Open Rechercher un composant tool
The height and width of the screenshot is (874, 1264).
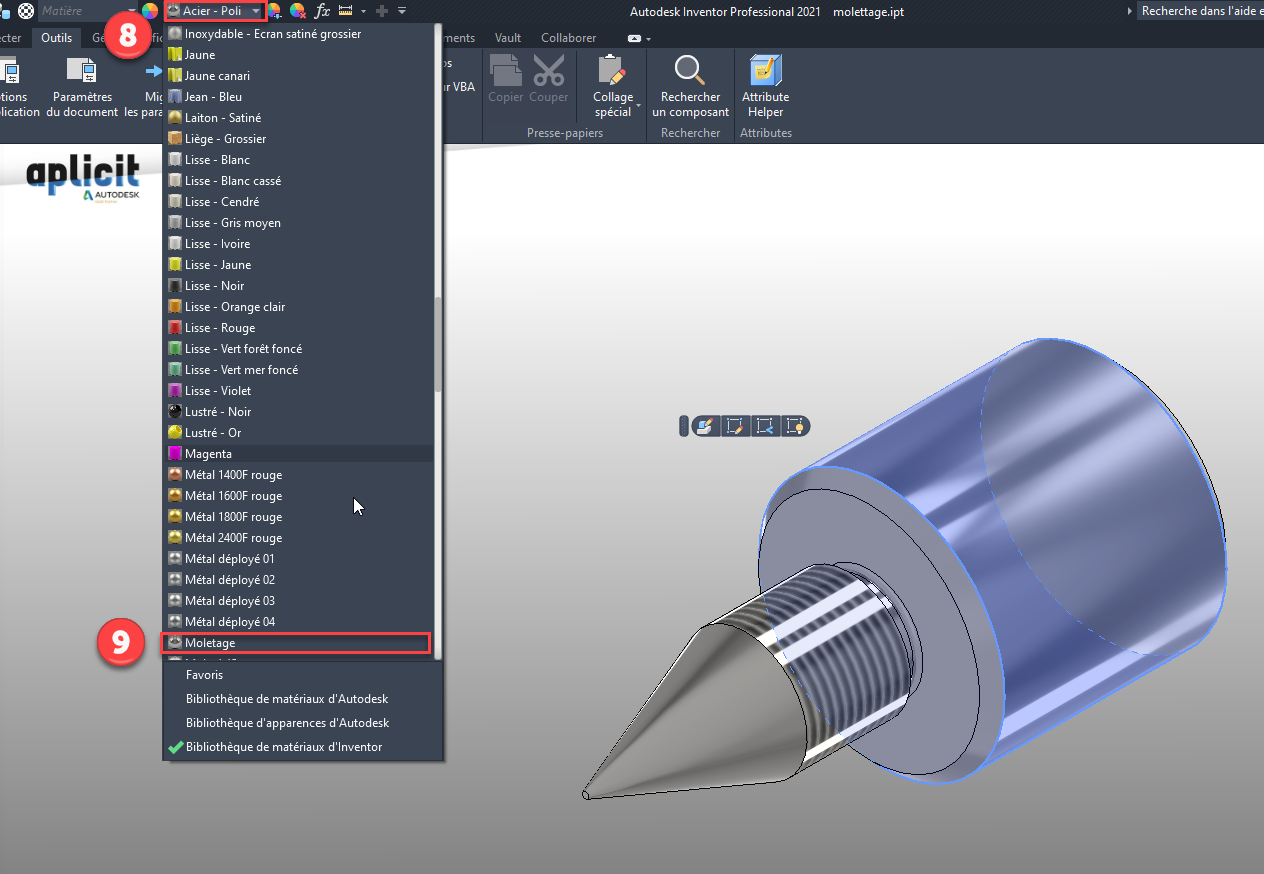point(690,86)
